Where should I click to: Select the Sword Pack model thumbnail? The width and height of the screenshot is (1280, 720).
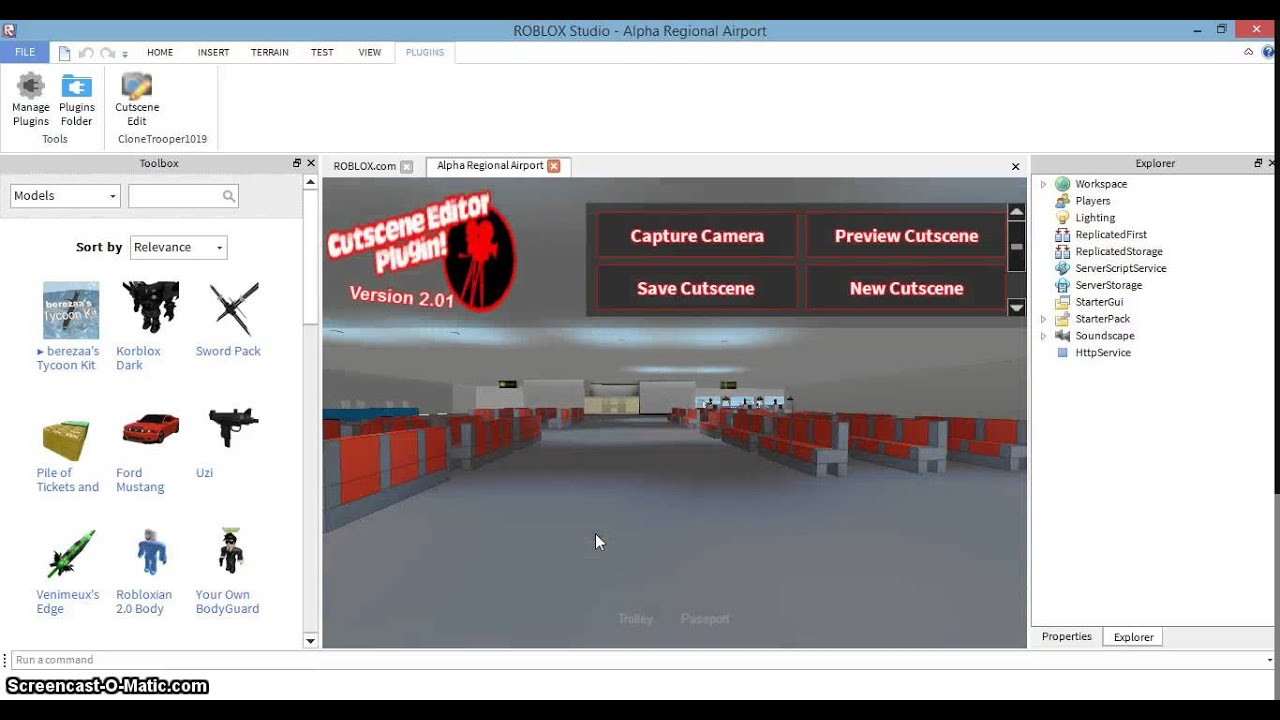pos(234,309)
